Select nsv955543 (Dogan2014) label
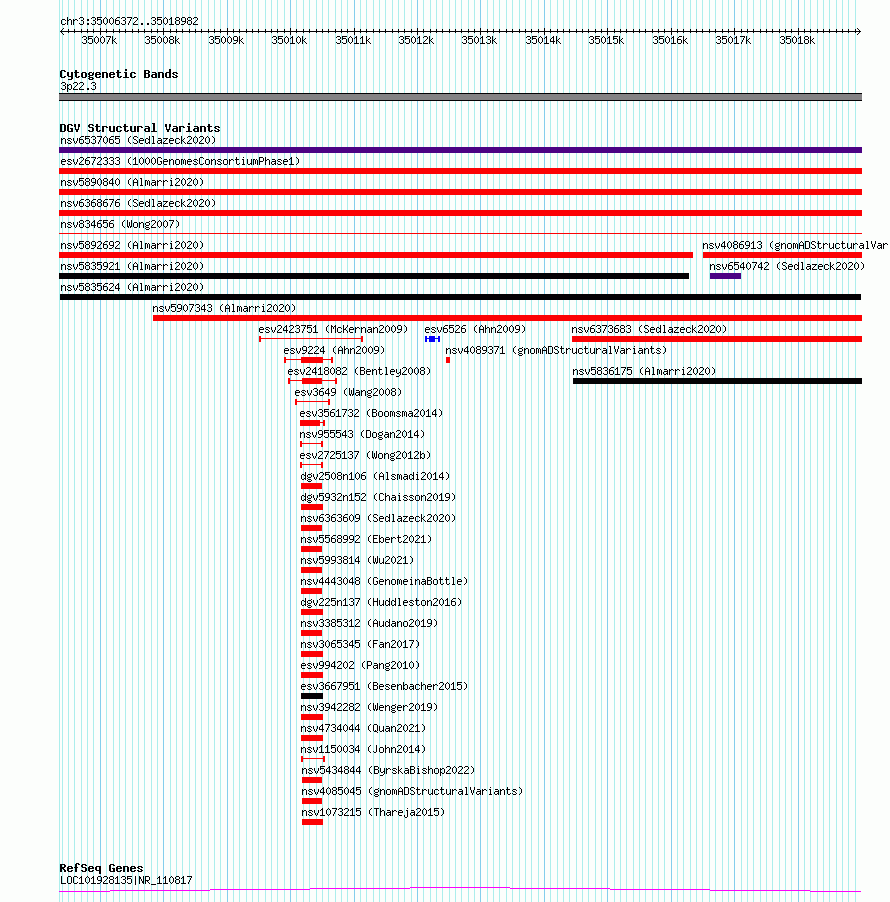This screenshot has width=890, height=902. coord(362,434)
